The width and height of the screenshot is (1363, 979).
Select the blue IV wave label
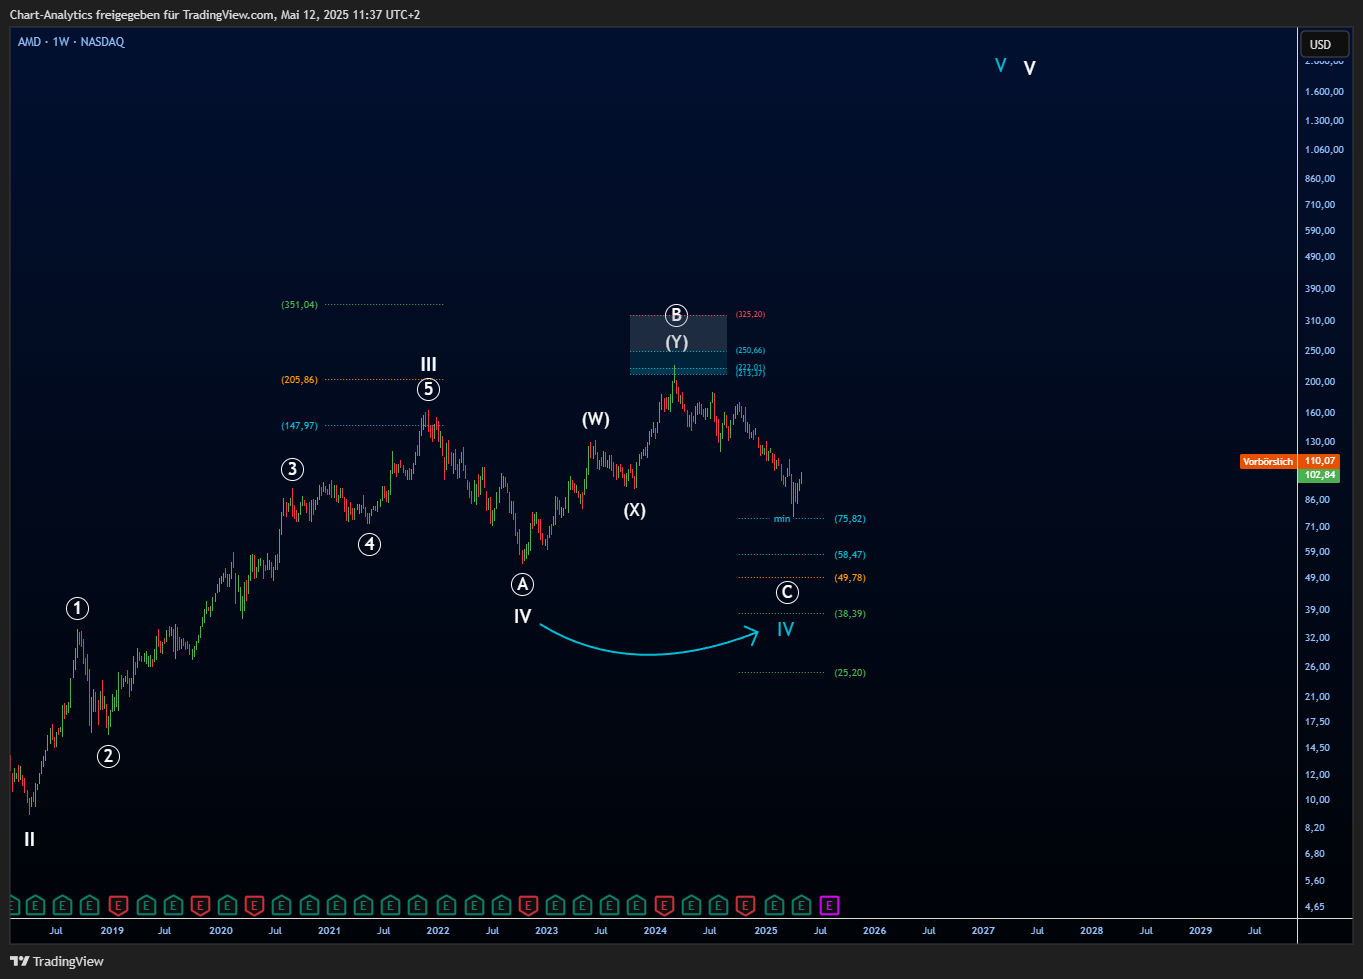point(786,629)
